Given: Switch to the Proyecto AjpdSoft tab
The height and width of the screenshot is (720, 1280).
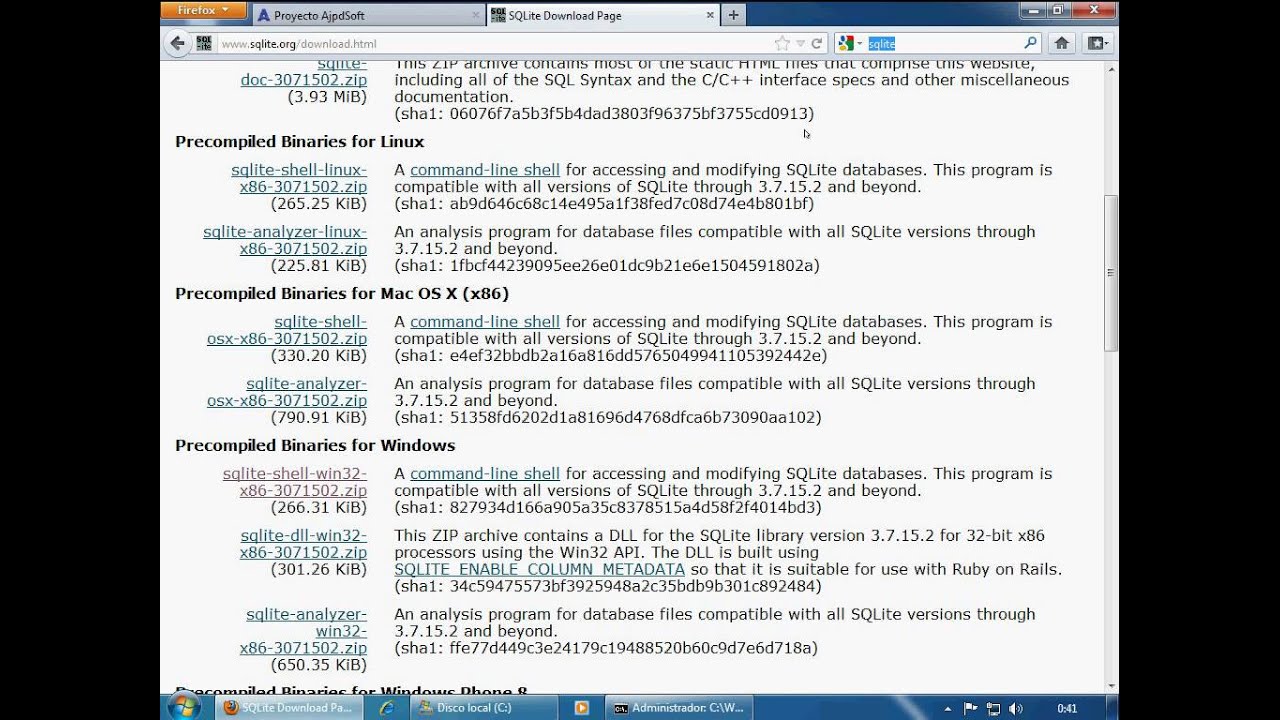Looking at the screenshot, I should coord(366,15).
